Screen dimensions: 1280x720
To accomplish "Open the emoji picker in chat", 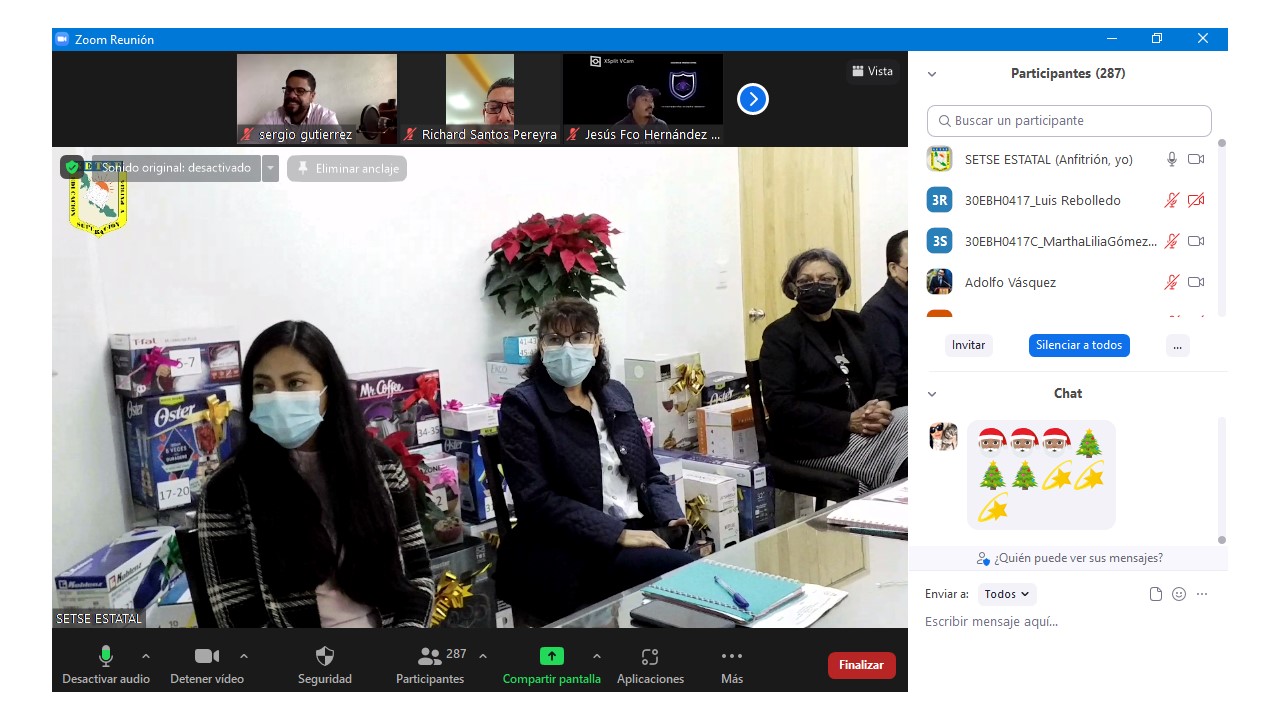I will pos(1179,594).
